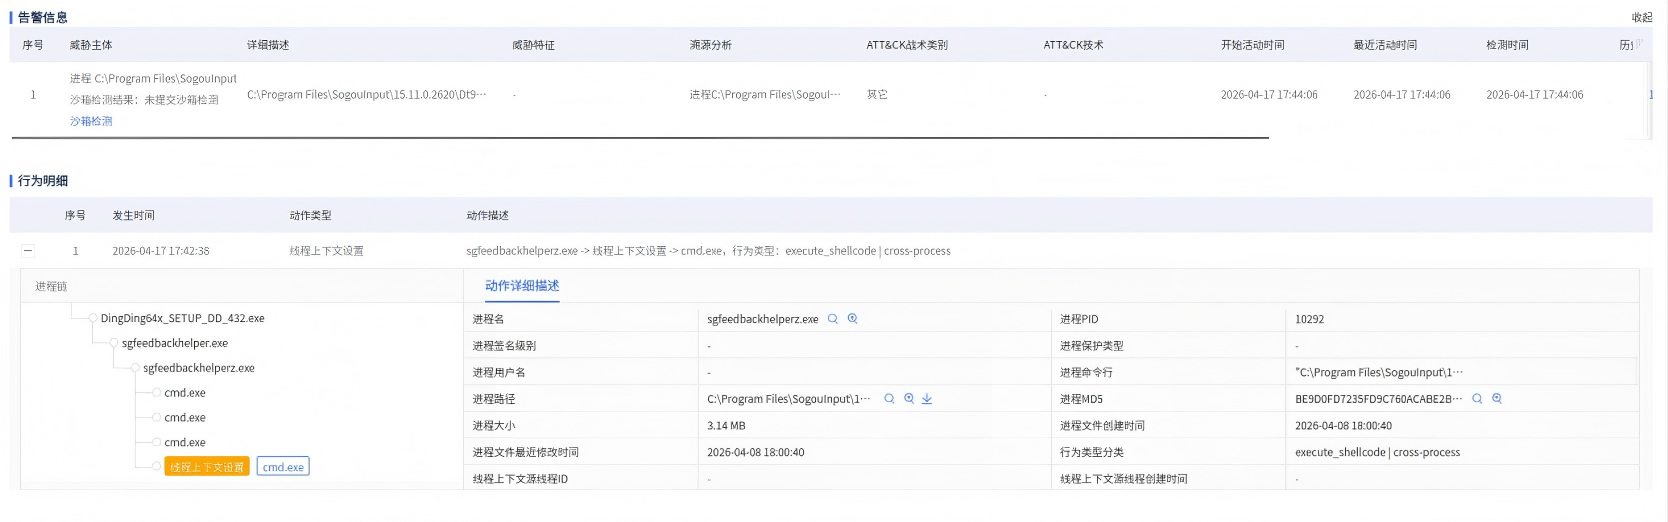The image size is (1668, 522).
Task: Click the horizontal scrollbar under the alert table
Action: click(640, 138)
